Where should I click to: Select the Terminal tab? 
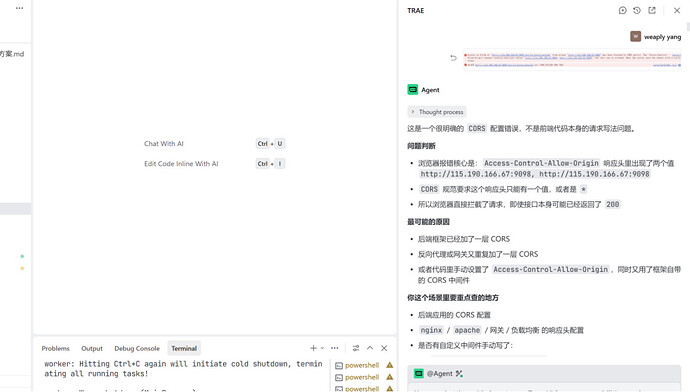click(184, 348)
